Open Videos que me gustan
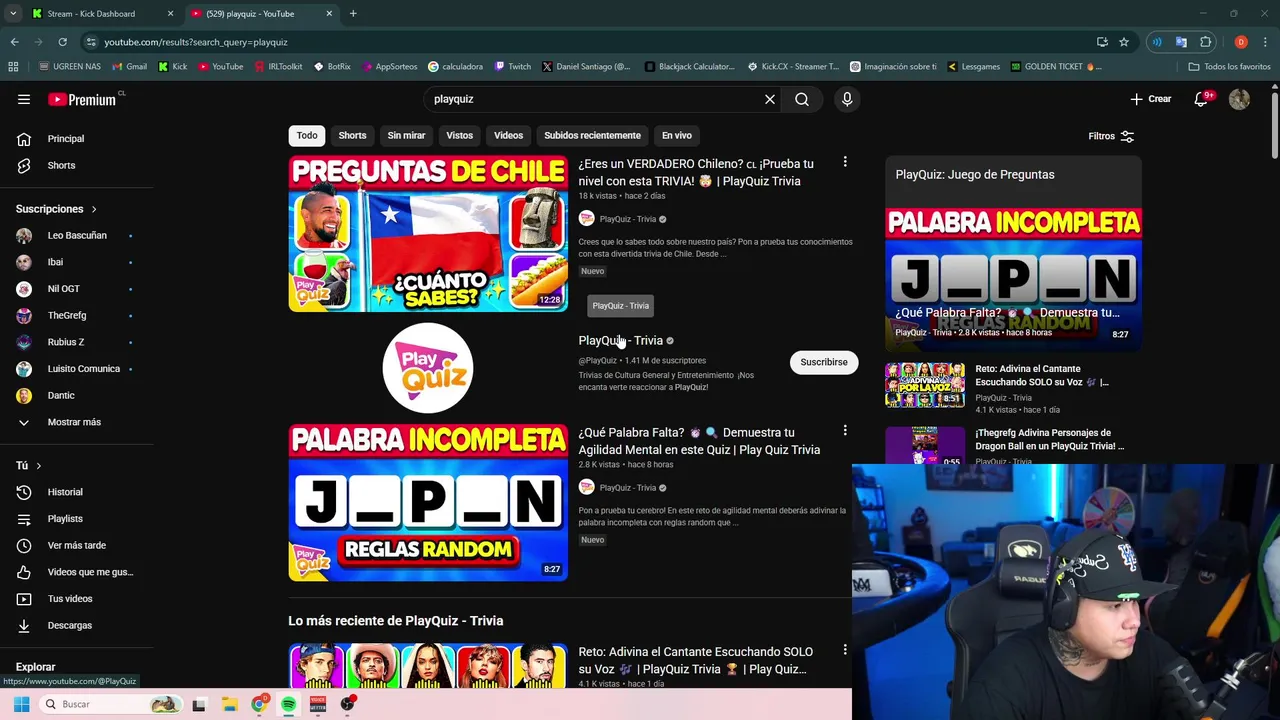The height and width of the screenshot is (720, 1280). (x=77, y=572)
